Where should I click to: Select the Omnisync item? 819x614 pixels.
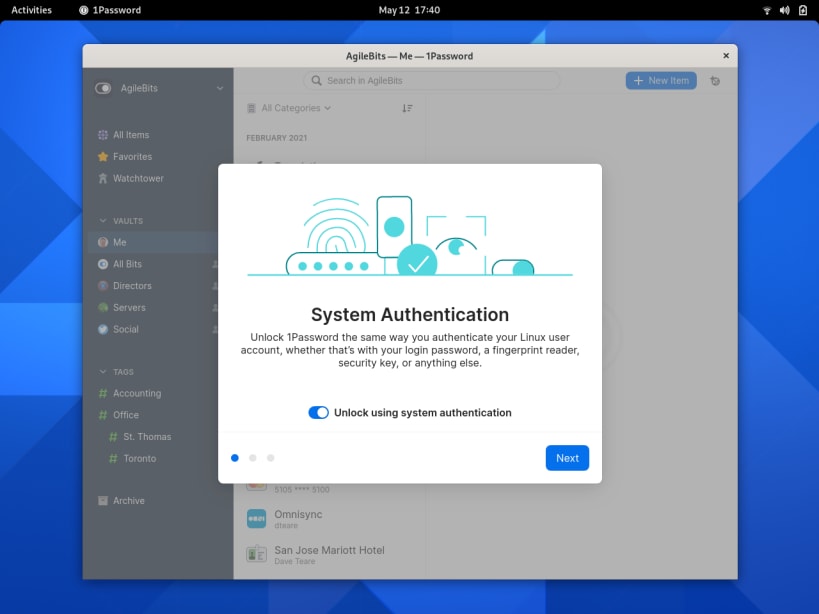332,519
